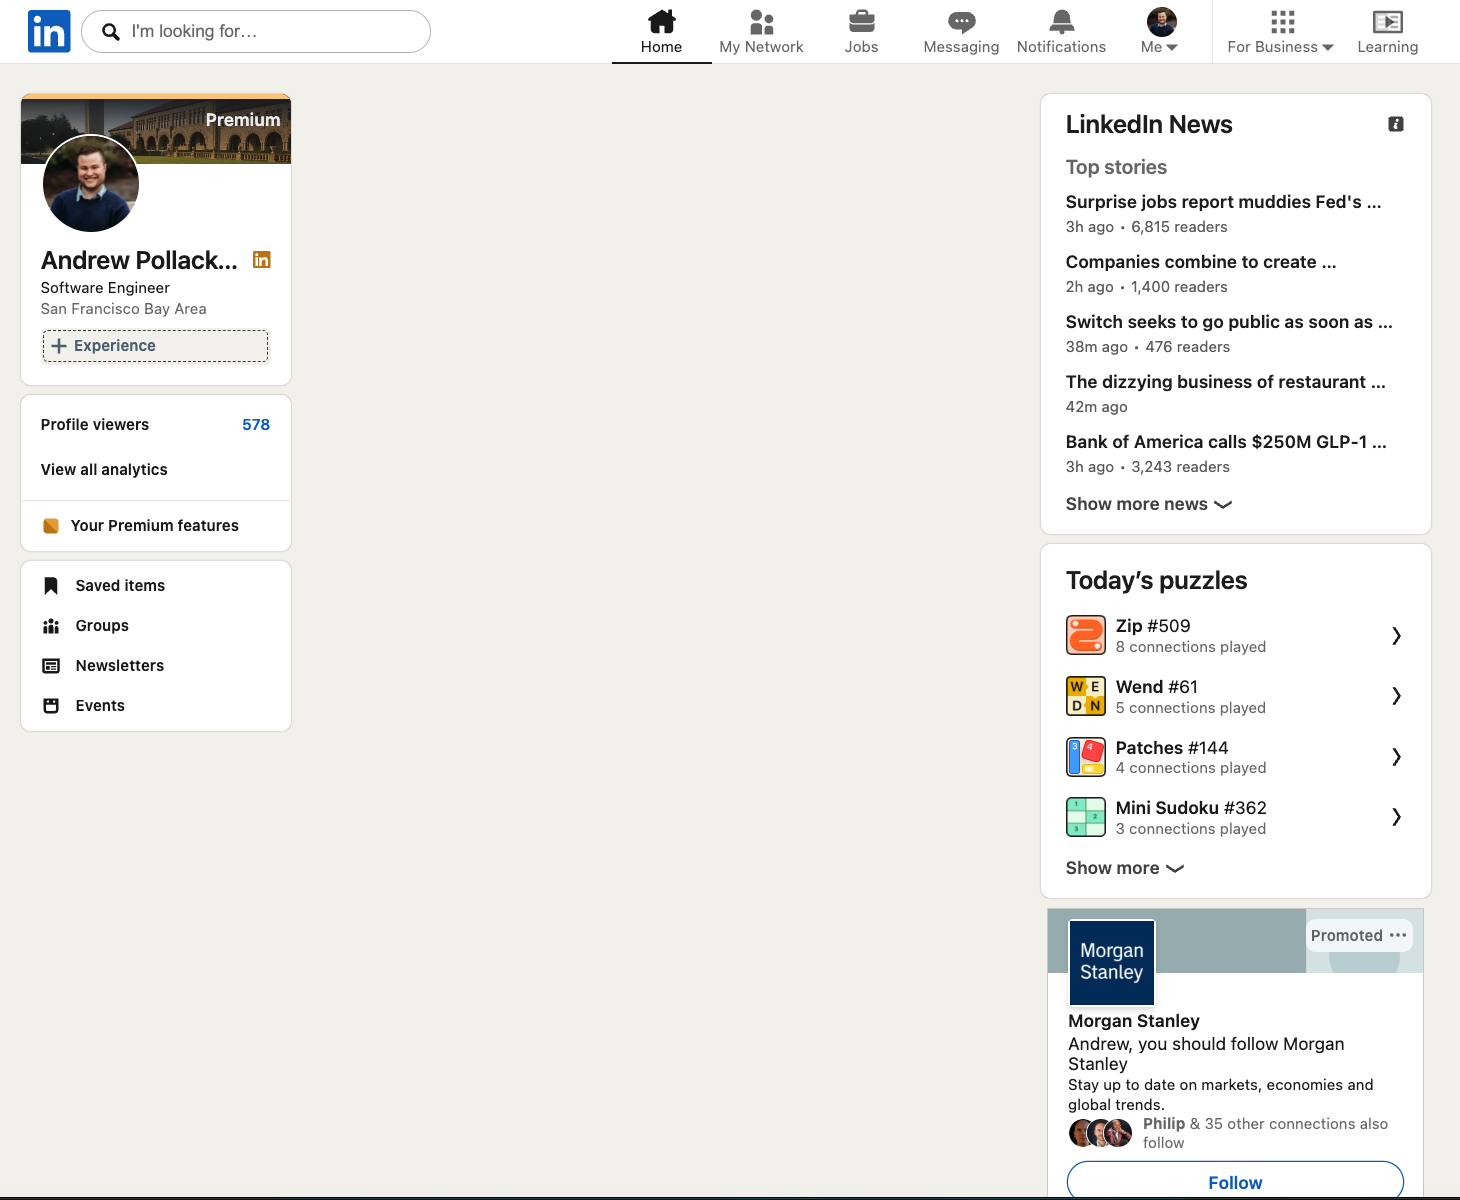Click the Patches puzzle icon
The image size is (1460, 1200).
coord(1086,757)
